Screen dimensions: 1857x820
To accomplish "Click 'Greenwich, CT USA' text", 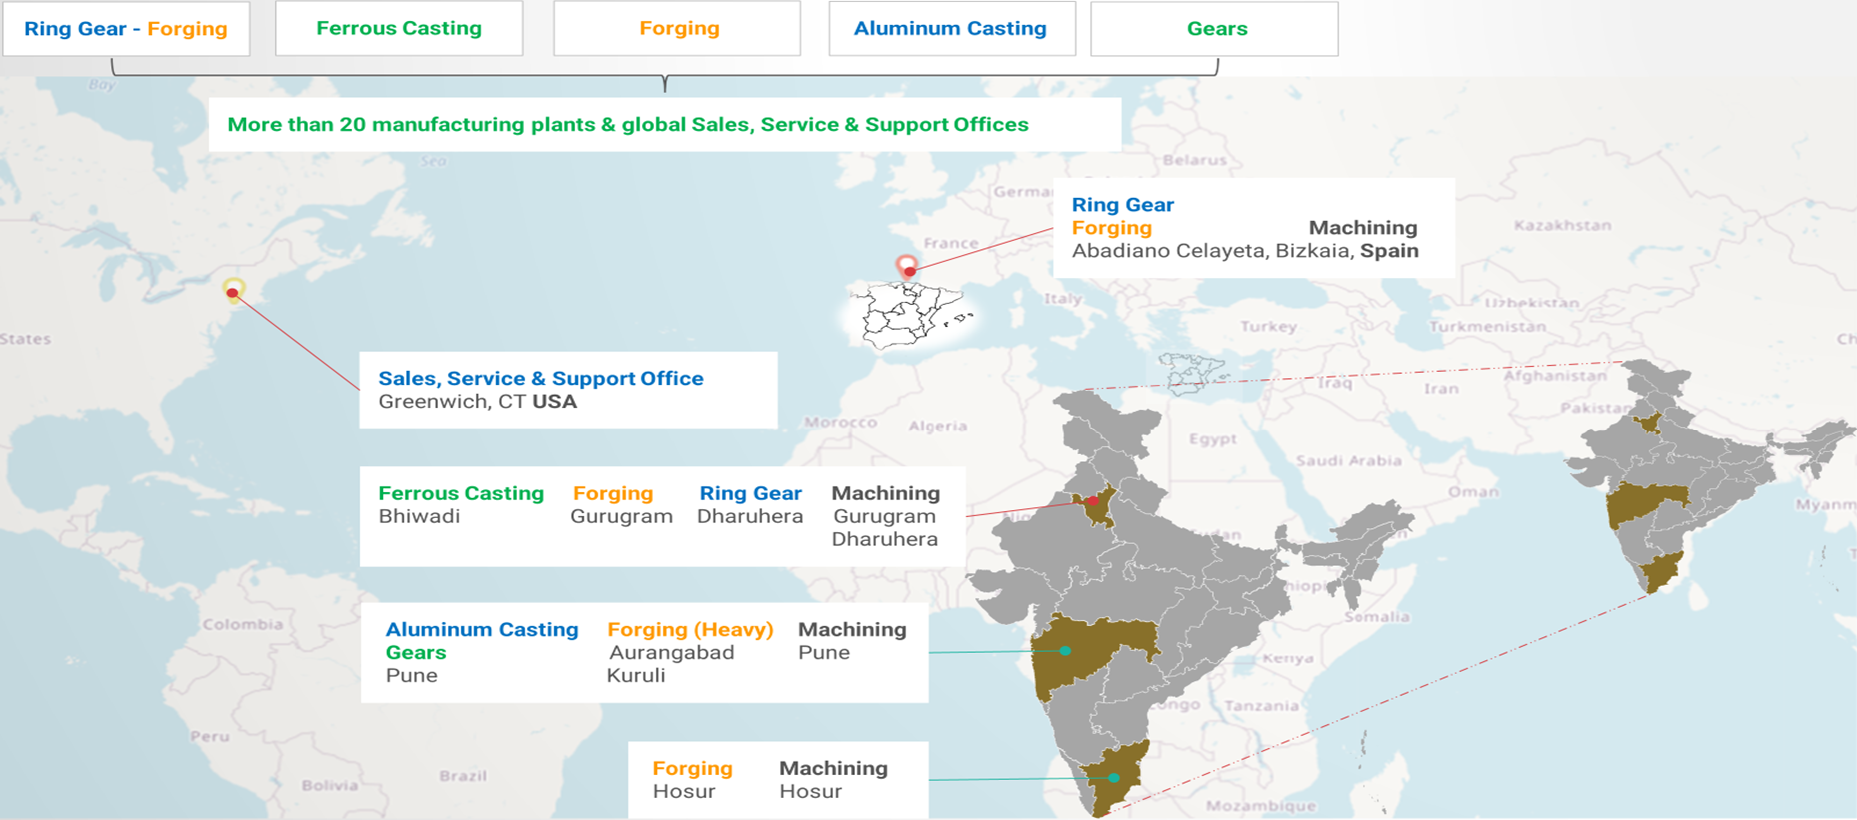I will (478, 402).
